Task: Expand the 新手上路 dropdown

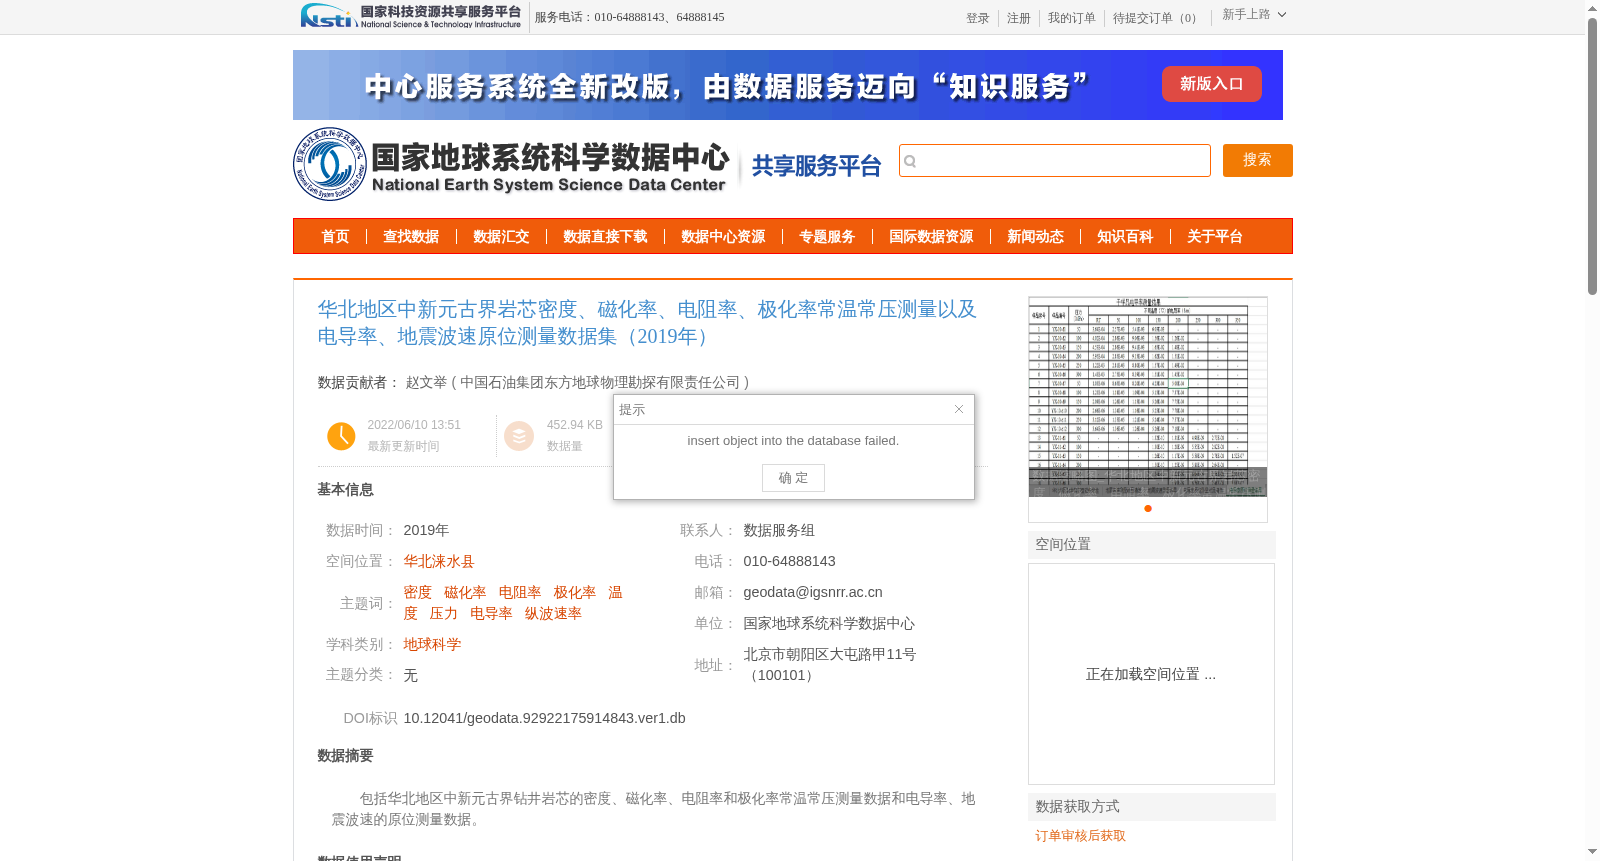Action: (x=1254, y=15)
